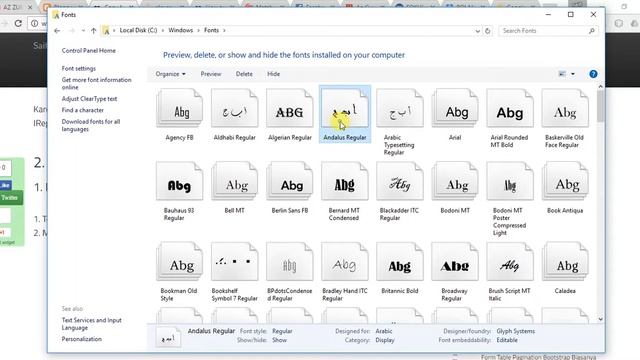640x360 pixels.
Task: Select the Aldhabi Regular font icon
Action: point(234,108)
